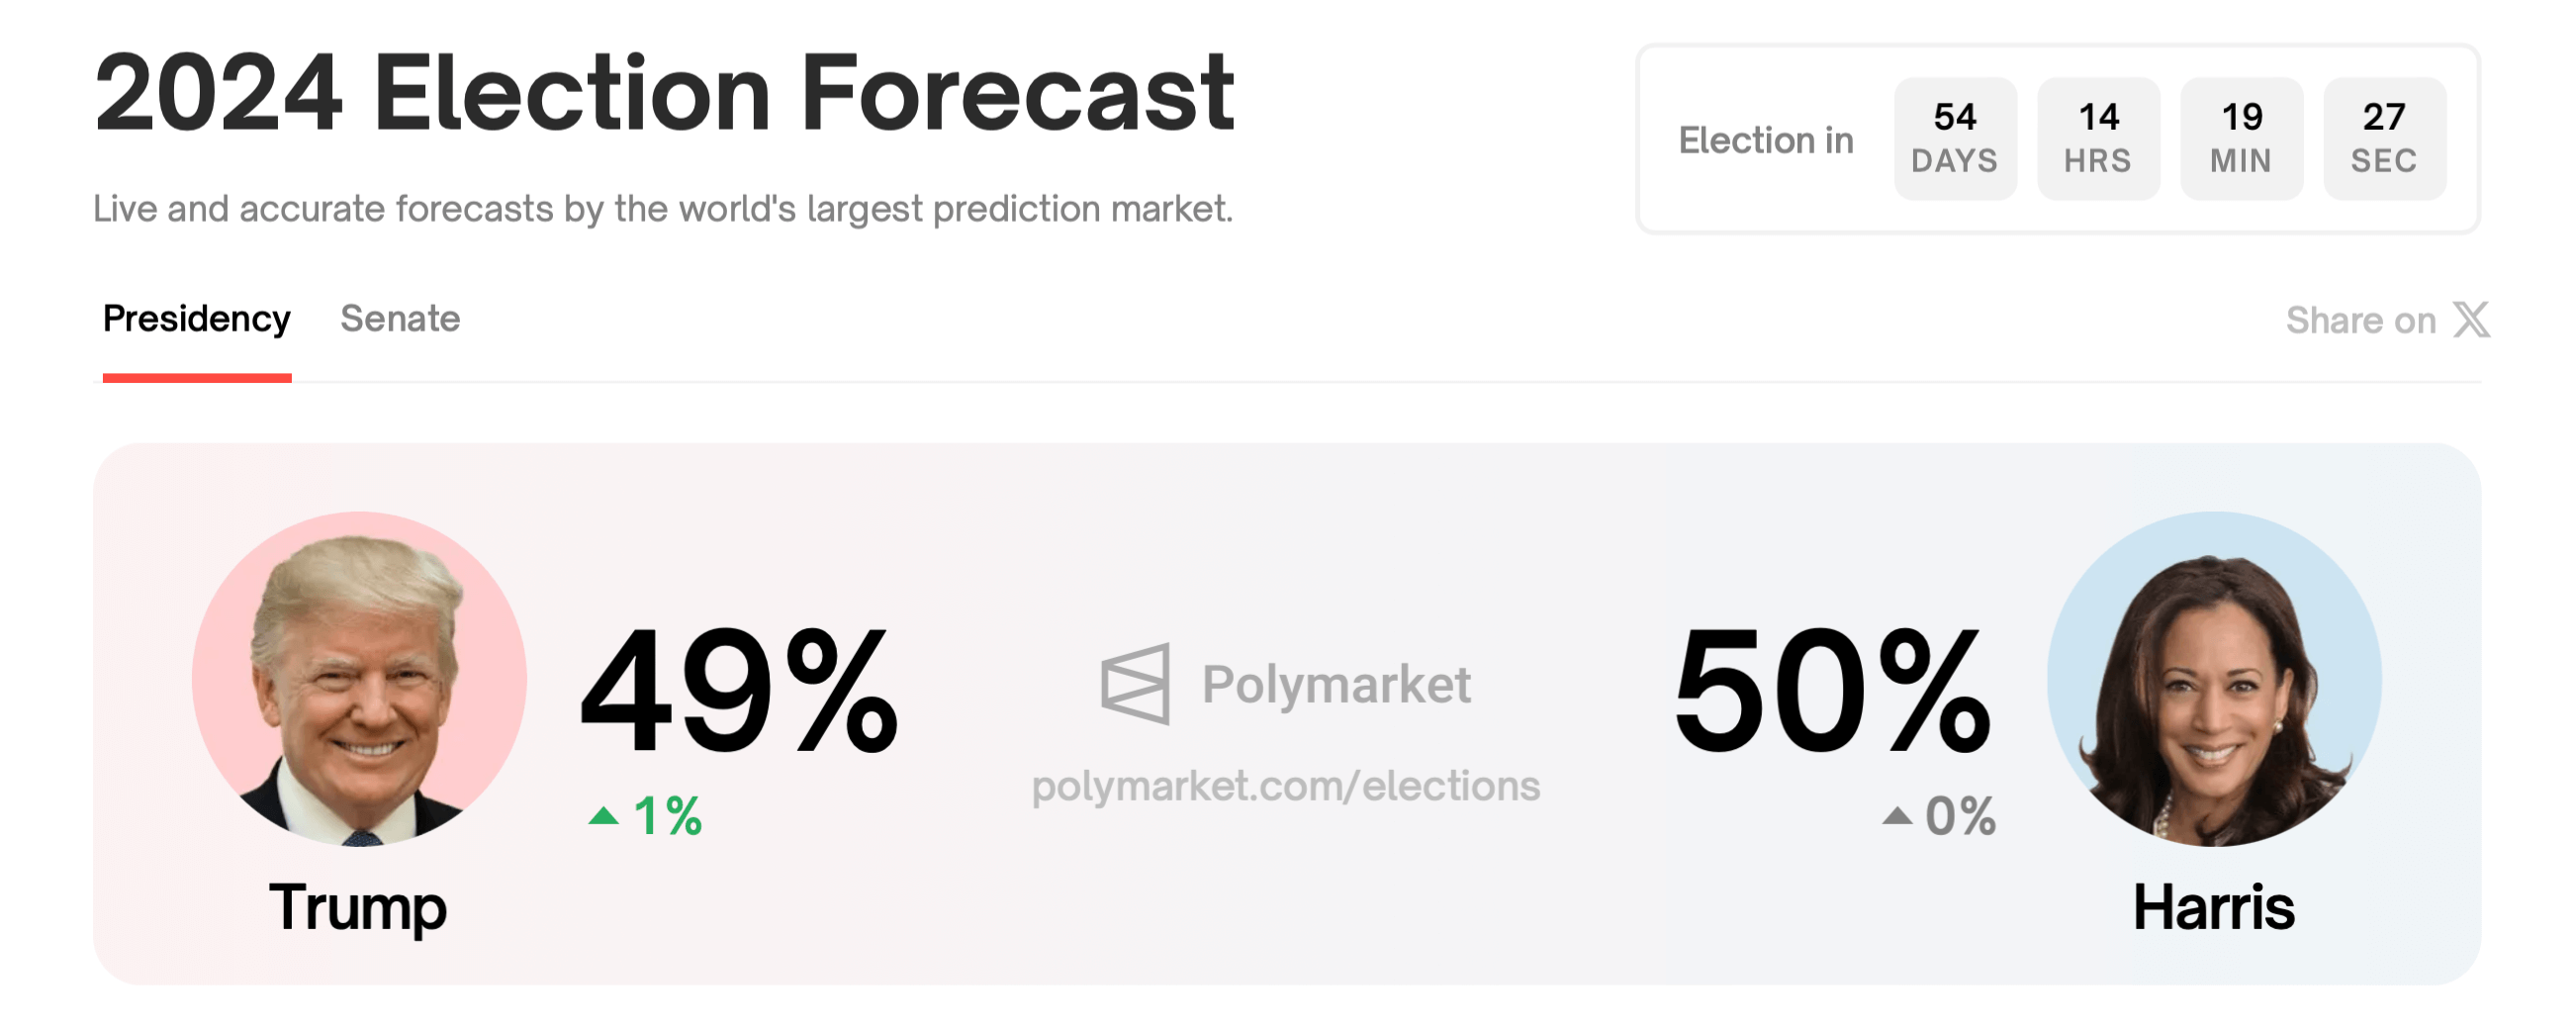Click the Polymarket logo icon
This screenshot has width=2576, height=1029.
1135,684
